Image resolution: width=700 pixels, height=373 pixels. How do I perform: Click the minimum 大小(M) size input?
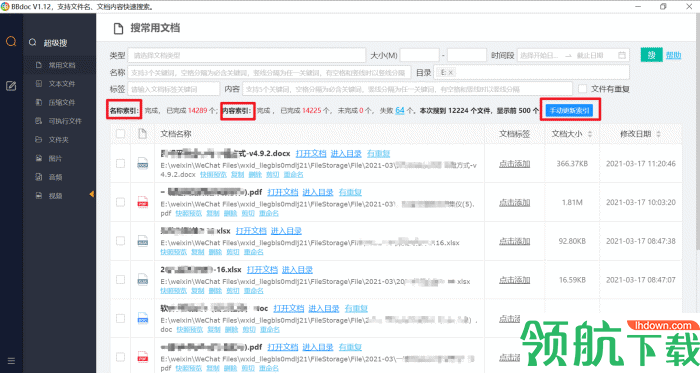click(x=420, y=55)
